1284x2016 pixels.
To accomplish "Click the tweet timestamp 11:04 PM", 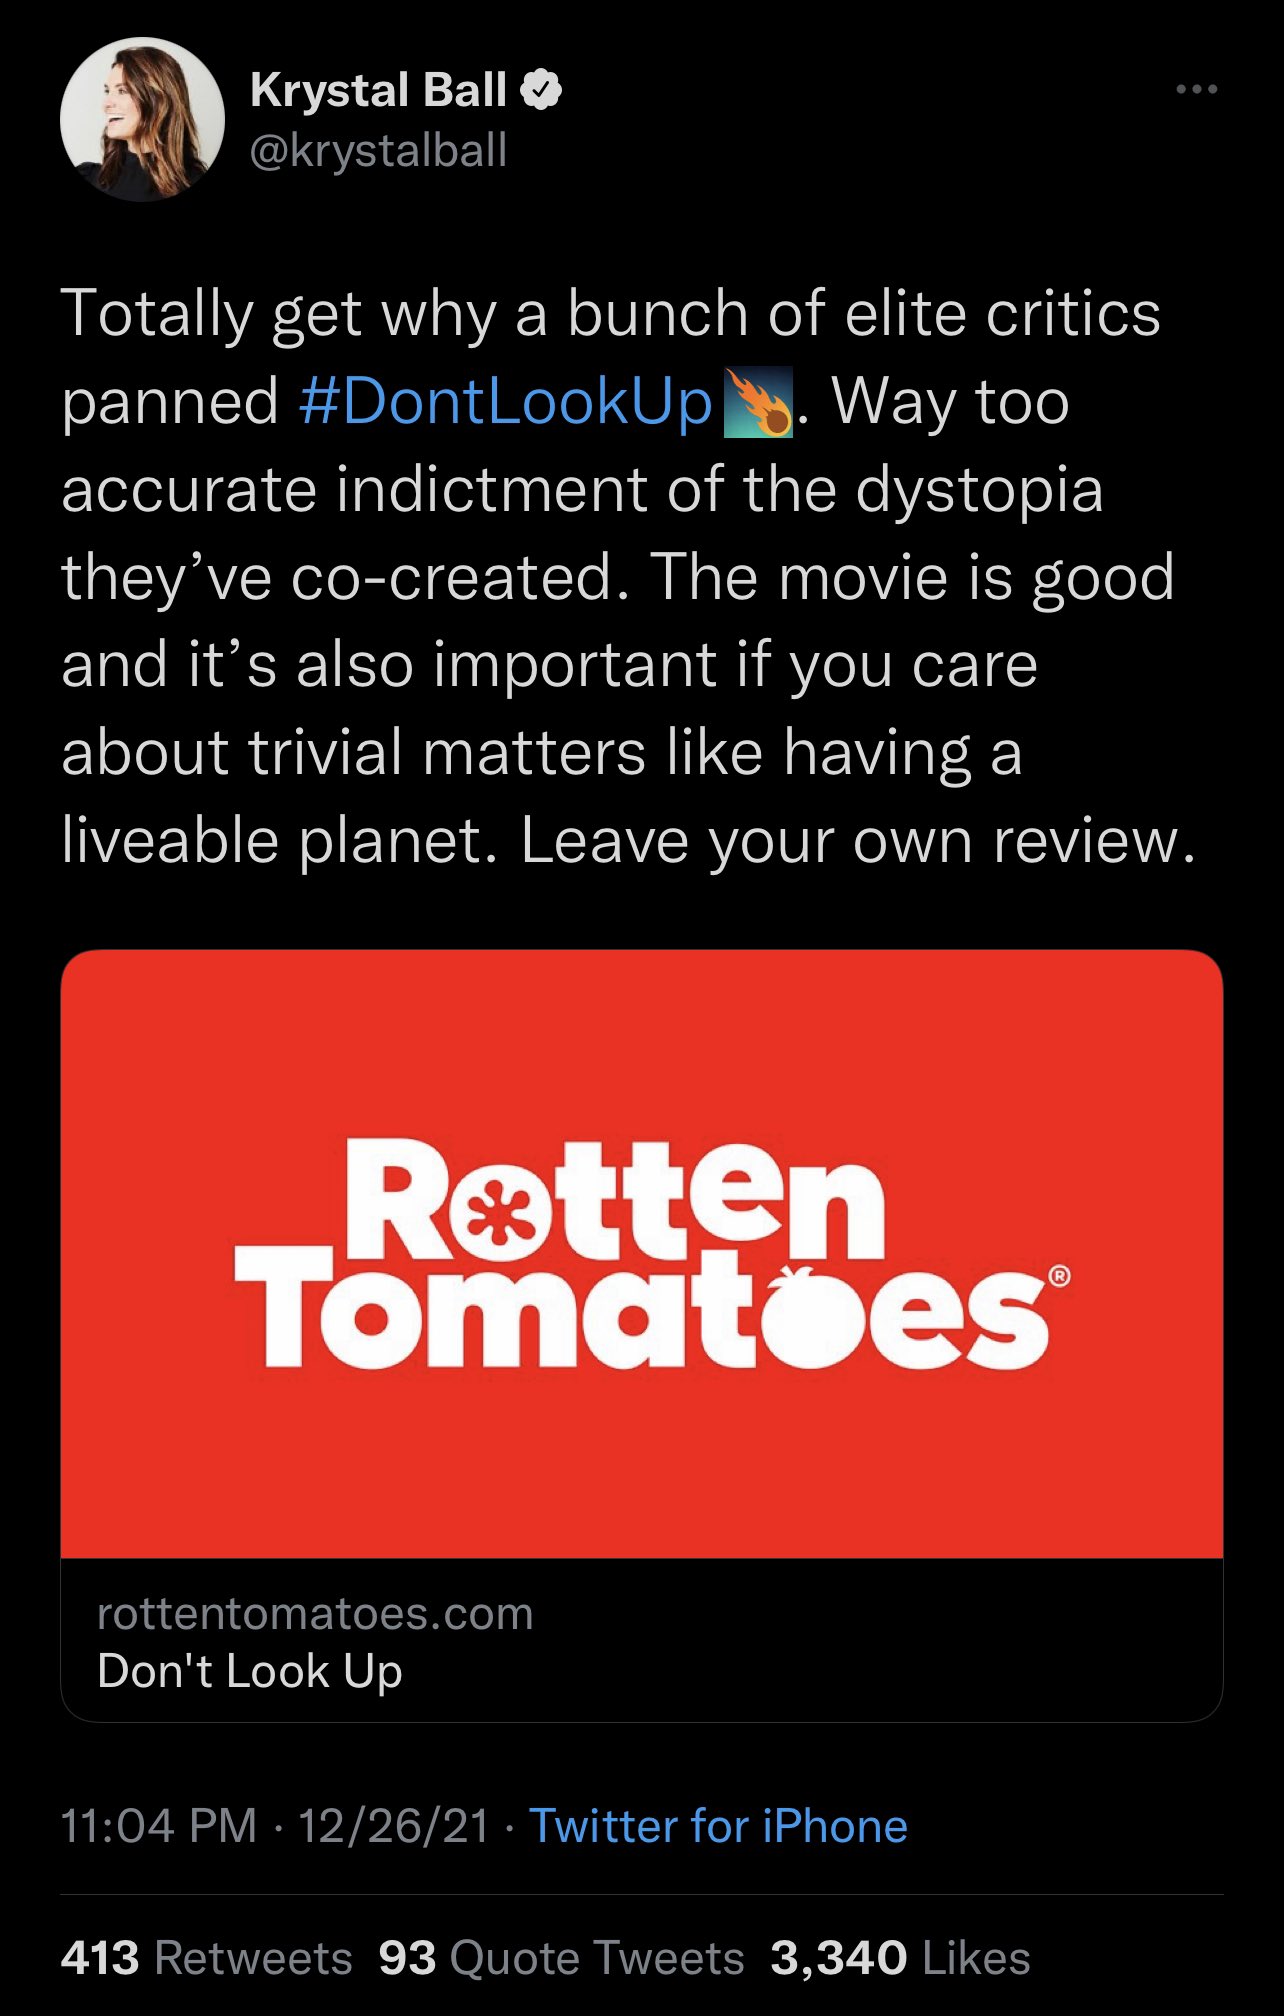I will coord(156,1822).
